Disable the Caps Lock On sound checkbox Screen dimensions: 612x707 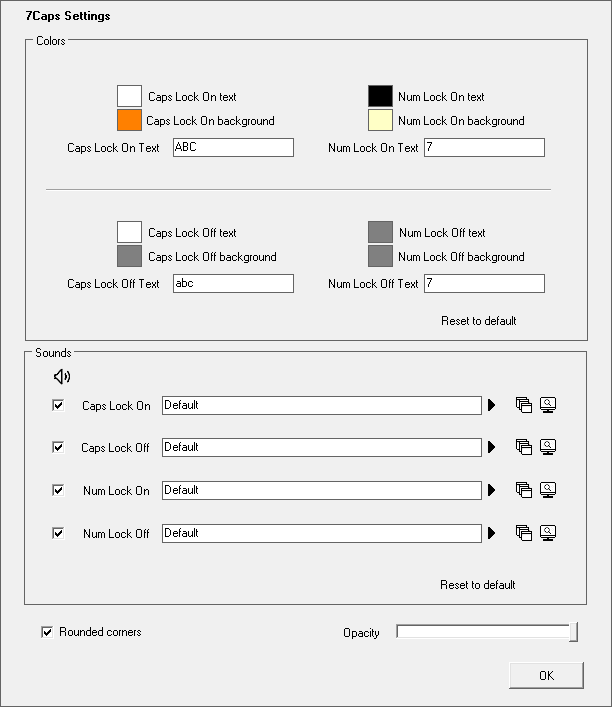tap(58, 406)
